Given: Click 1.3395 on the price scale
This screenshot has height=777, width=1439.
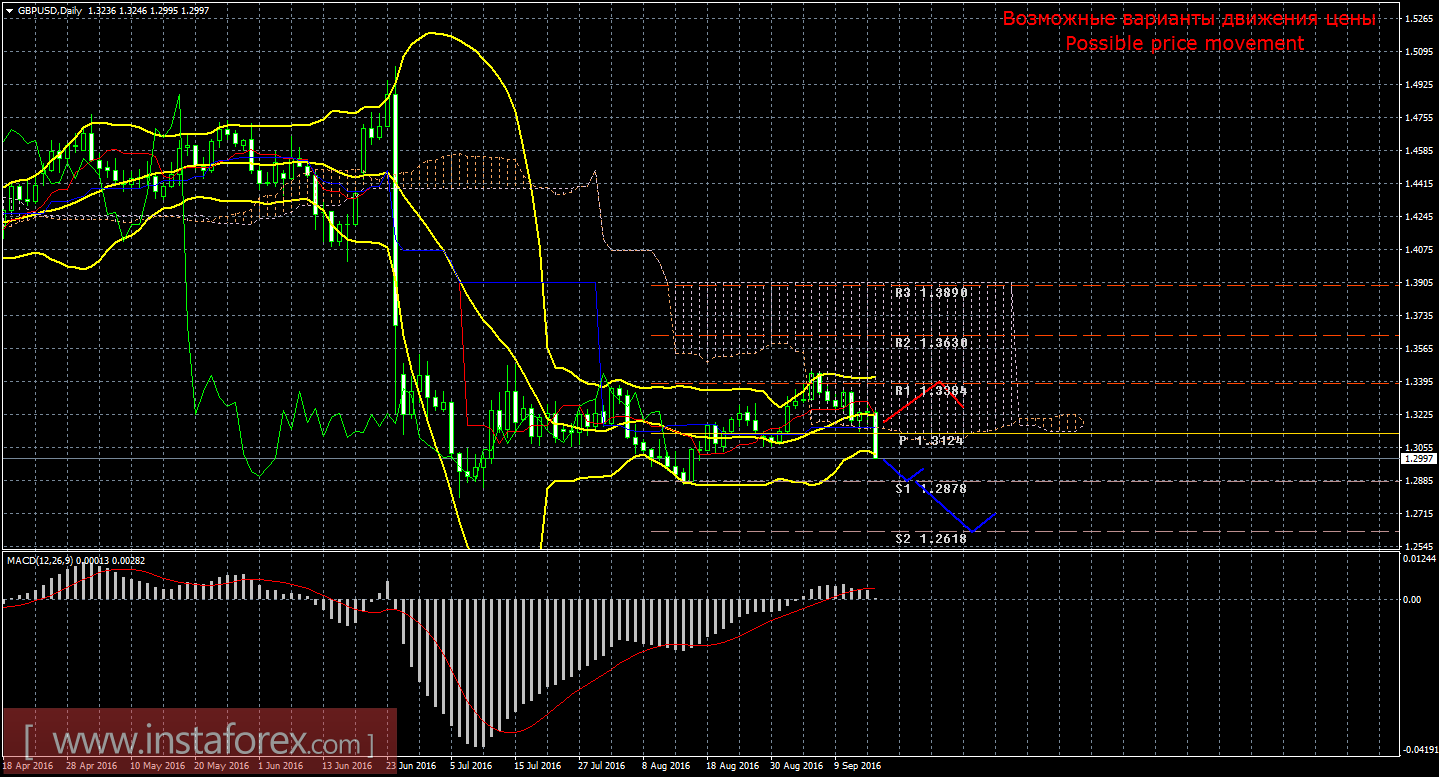Looking at the screenshot, I should coord(1418,382).
